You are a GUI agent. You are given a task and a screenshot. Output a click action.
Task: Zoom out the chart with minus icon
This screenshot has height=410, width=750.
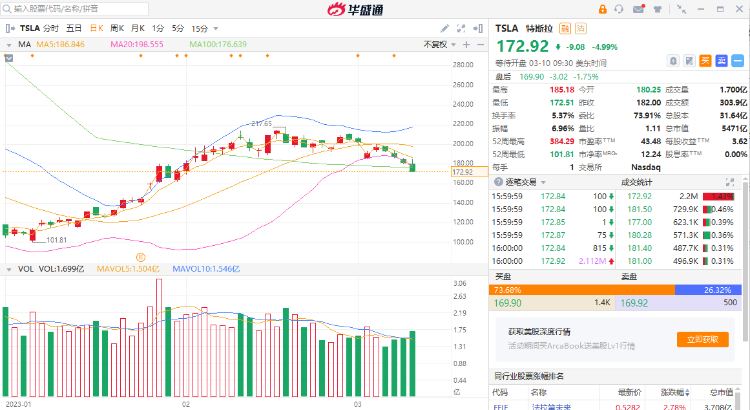pos(480,44)
